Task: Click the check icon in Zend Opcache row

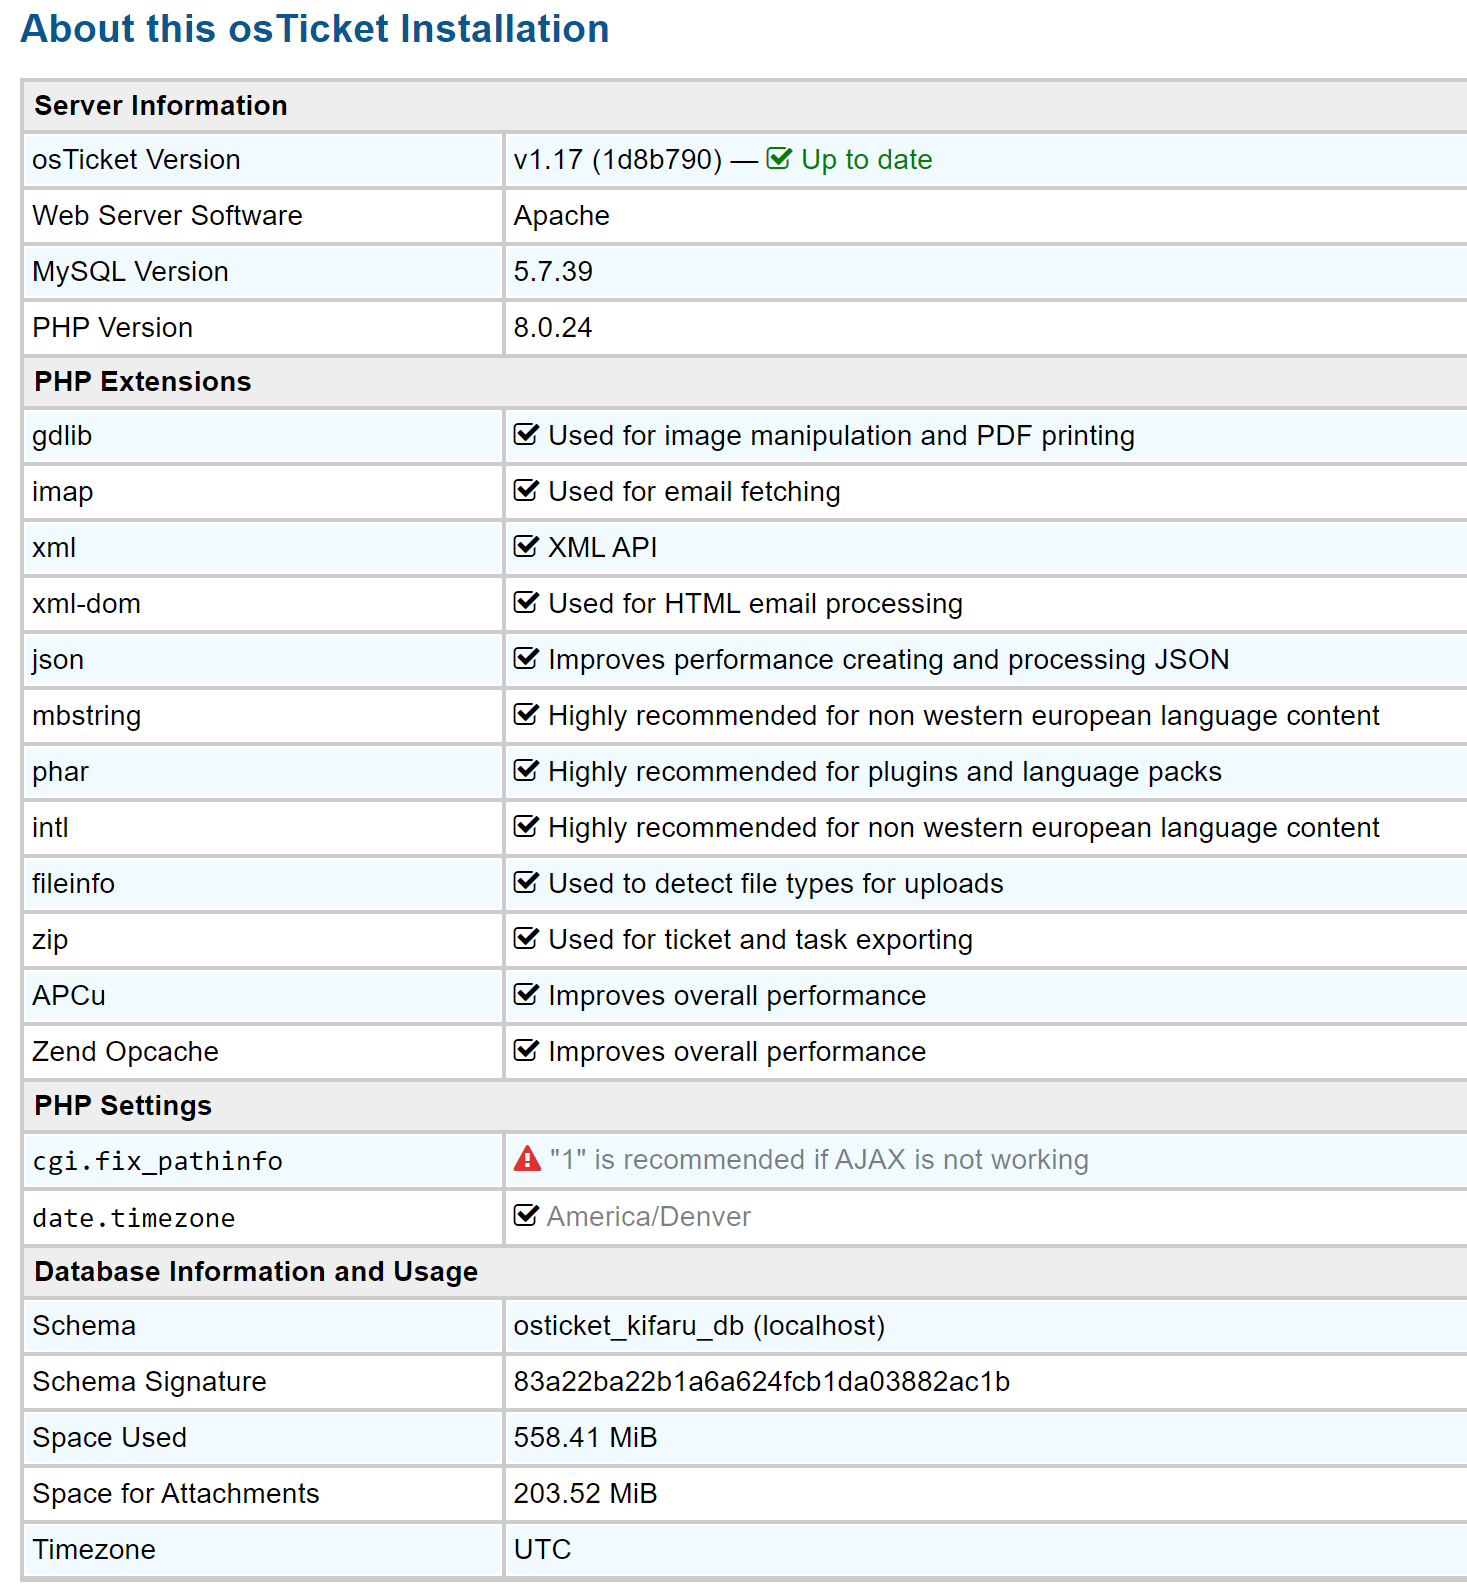Action: pos(526,1051)
